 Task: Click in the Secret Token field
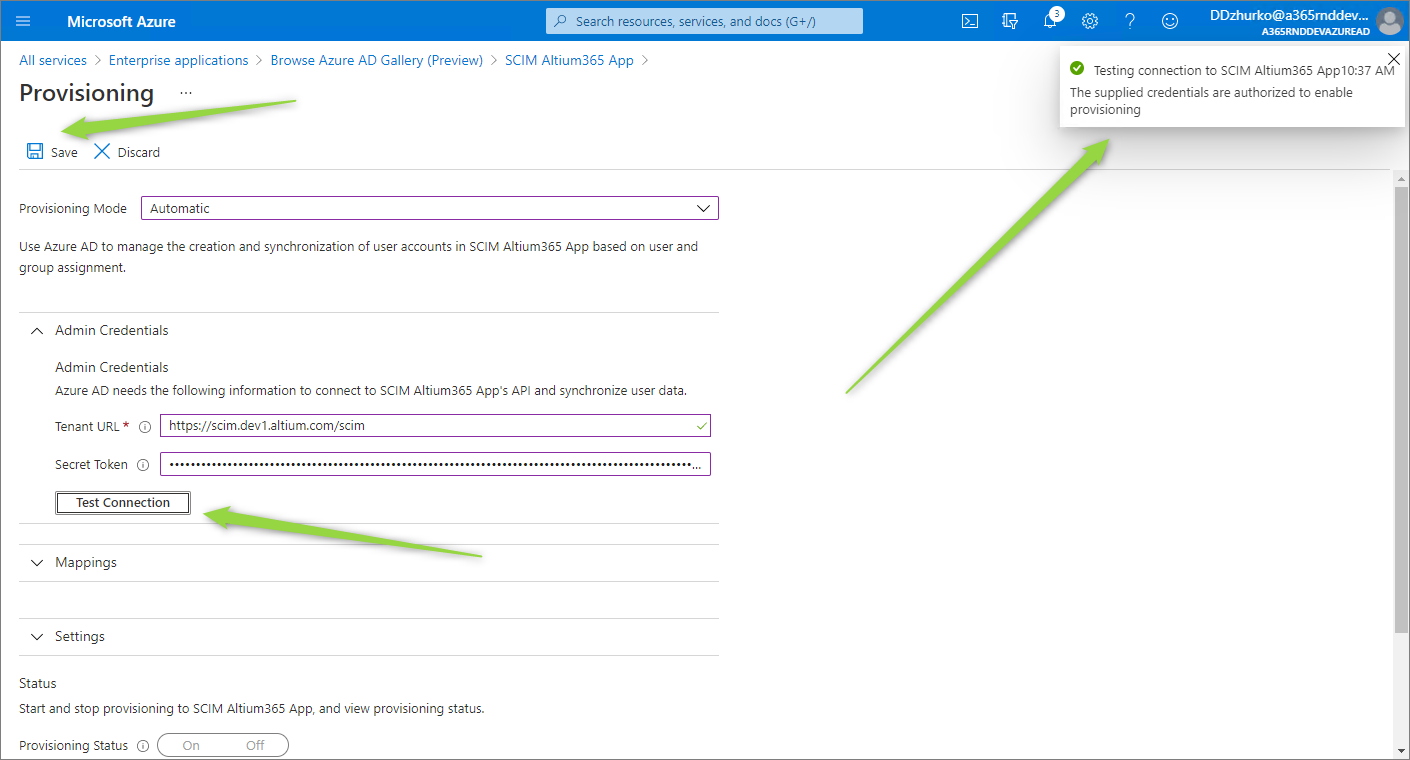[x=430, y=465]
